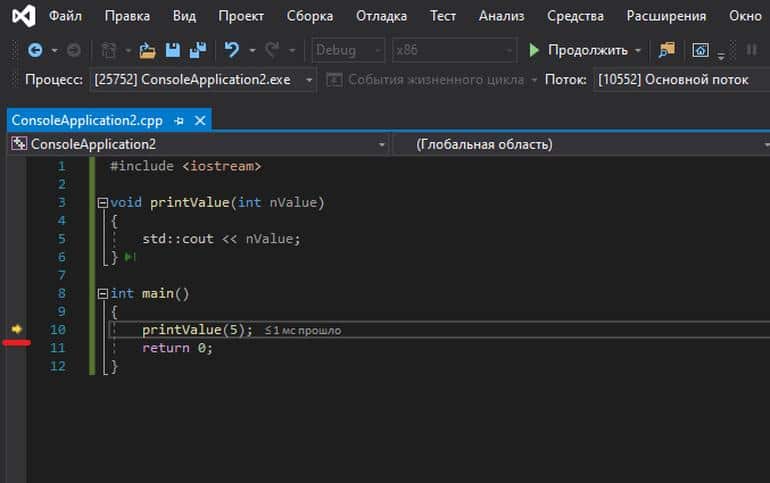Viewport: 770px width, 483px height.
Task: Open the navigate backward history dropdown
Action: (55, 51)
